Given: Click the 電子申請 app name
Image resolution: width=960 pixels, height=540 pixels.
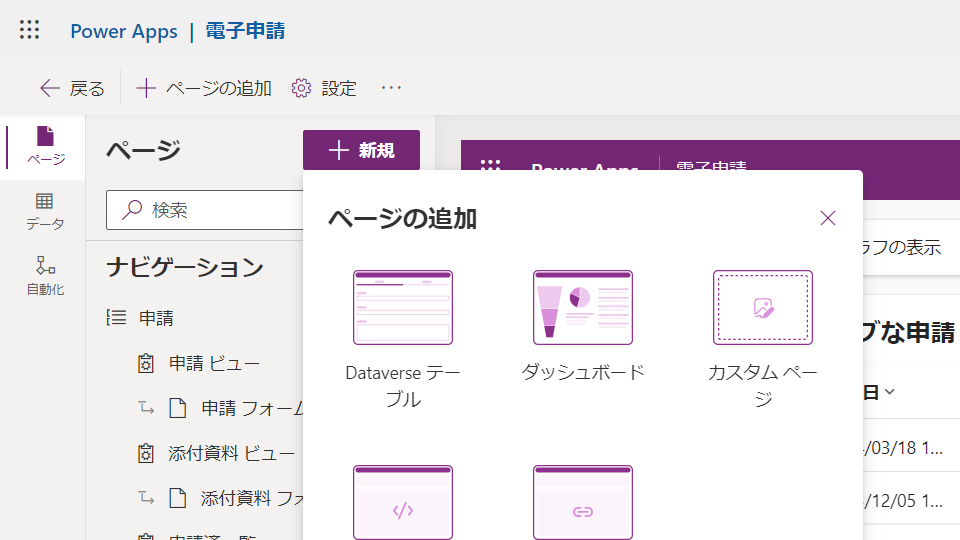Looking at the screenshot, I should tap(245, 31).
